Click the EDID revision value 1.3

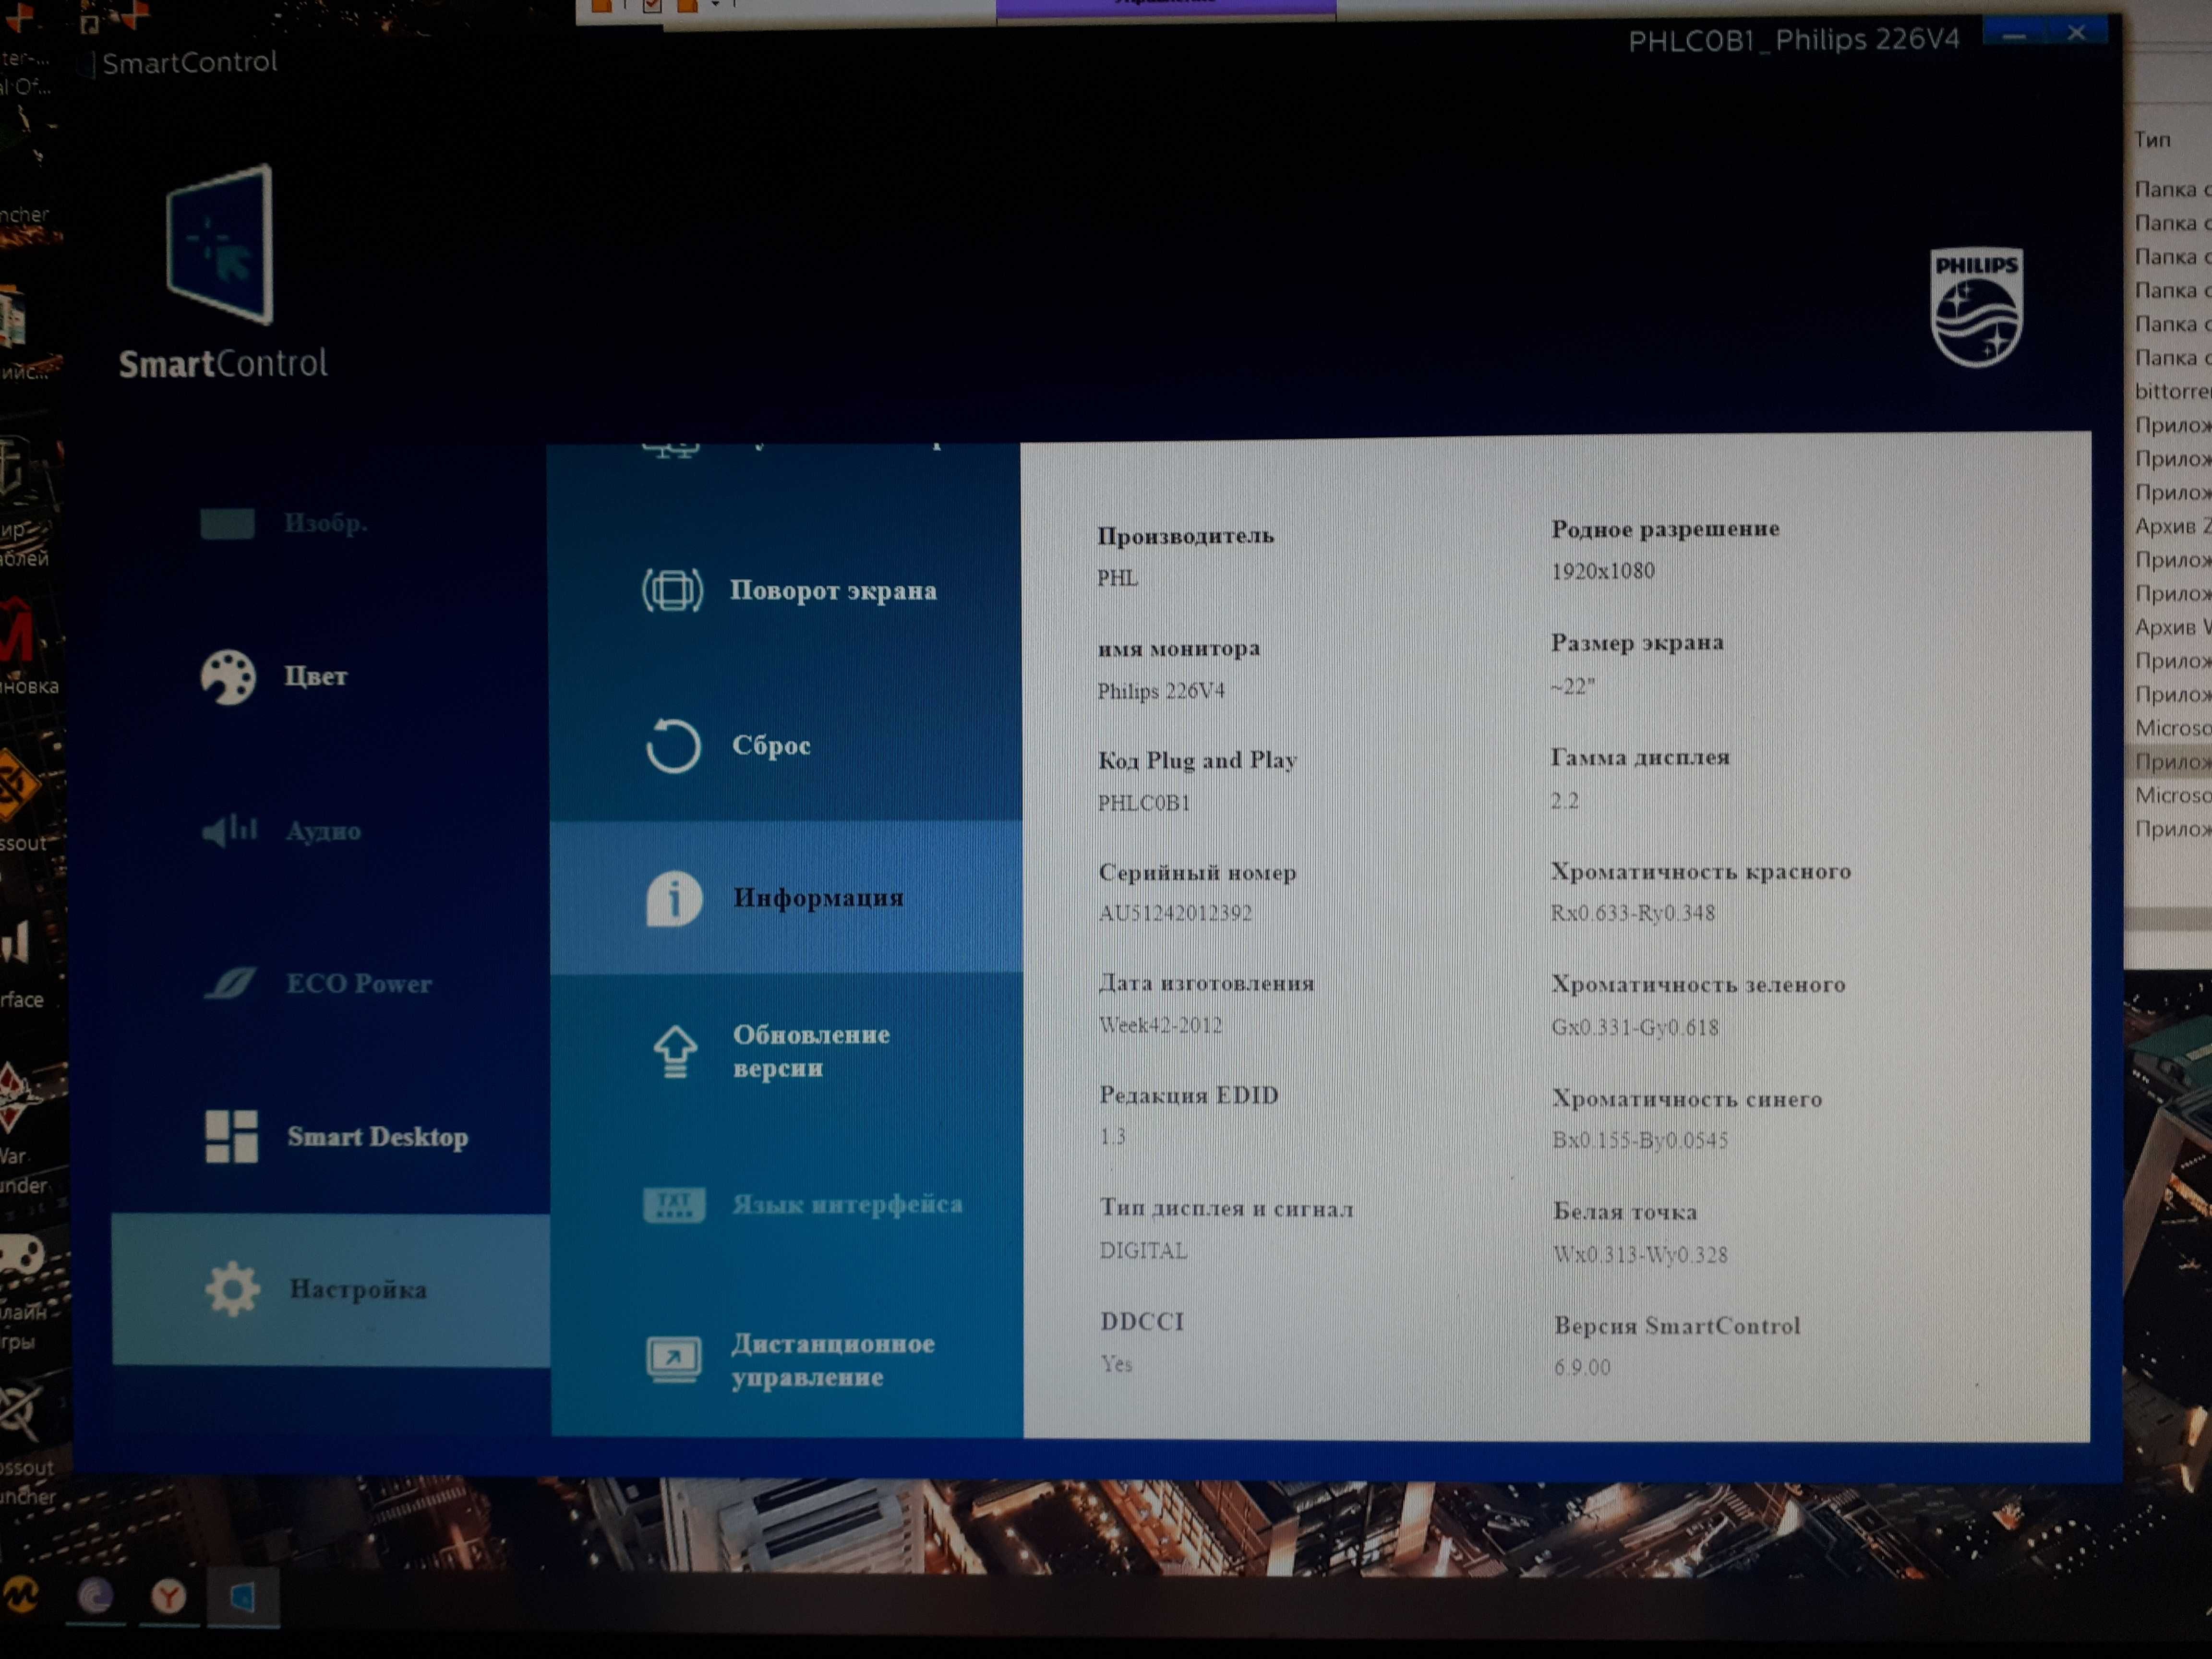(x=1113, y=1137)
